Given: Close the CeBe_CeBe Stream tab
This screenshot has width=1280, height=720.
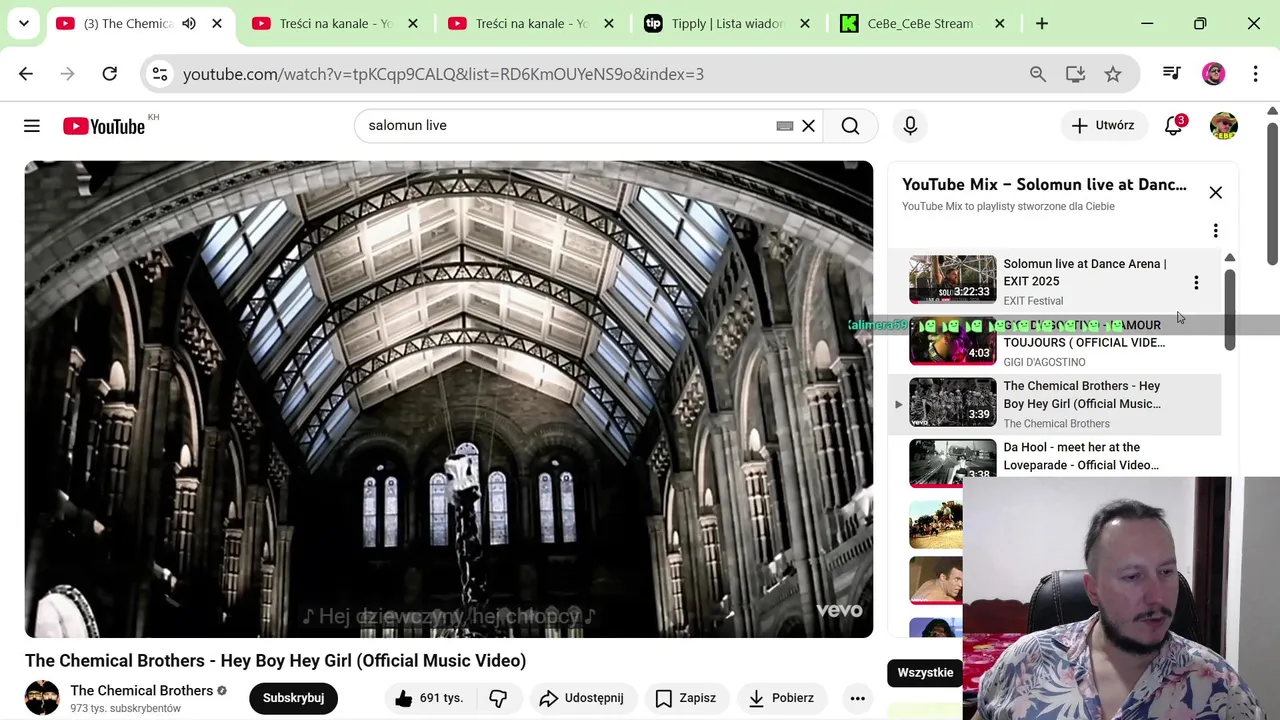Looking at the screenshot, I should coord(1001,23).
